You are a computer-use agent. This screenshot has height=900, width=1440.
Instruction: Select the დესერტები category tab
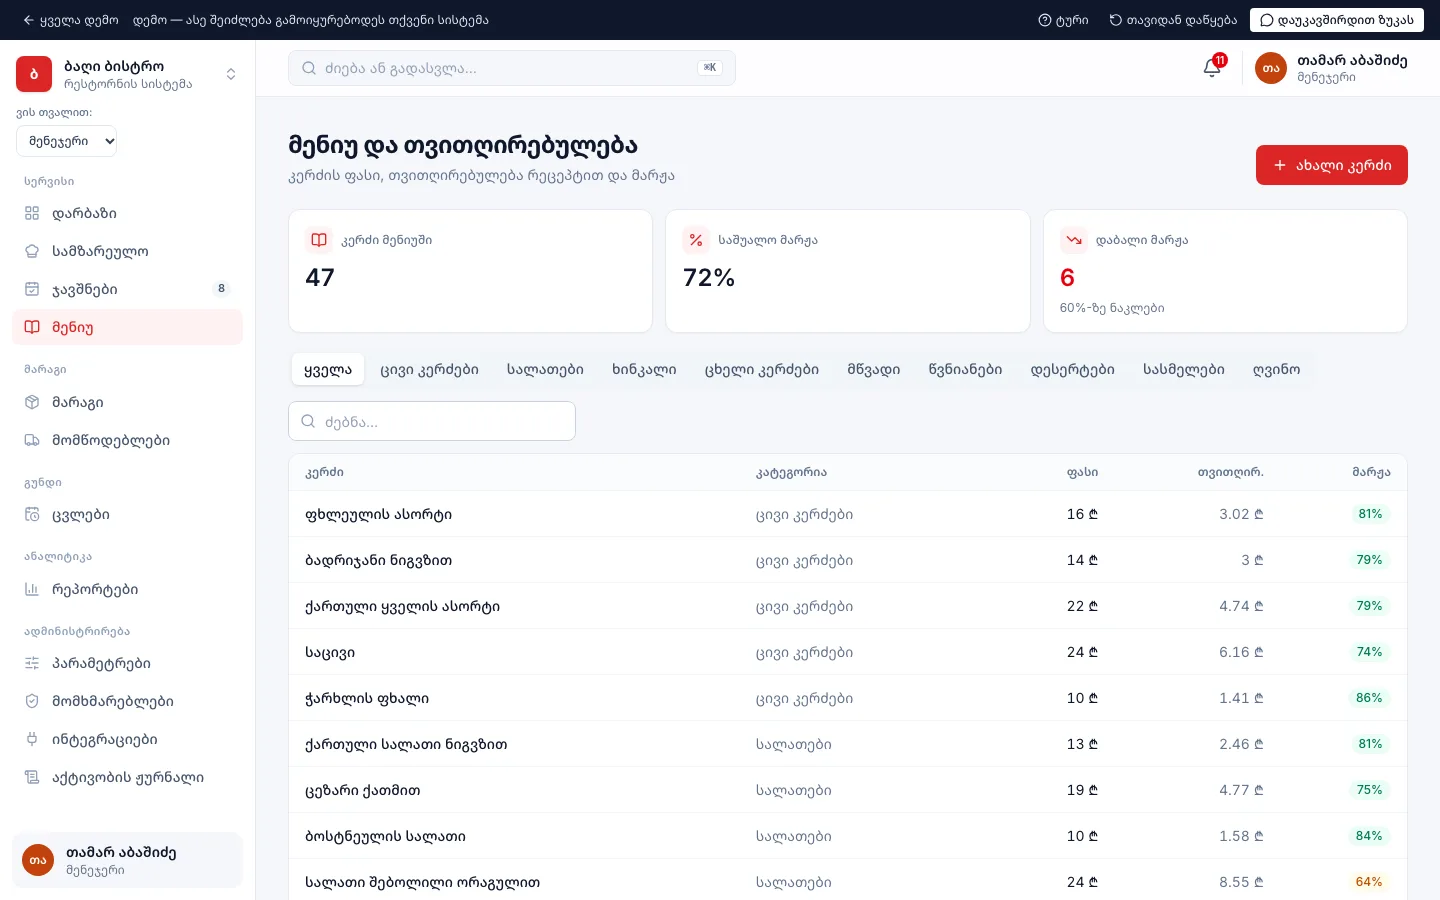pos(1073,369)
